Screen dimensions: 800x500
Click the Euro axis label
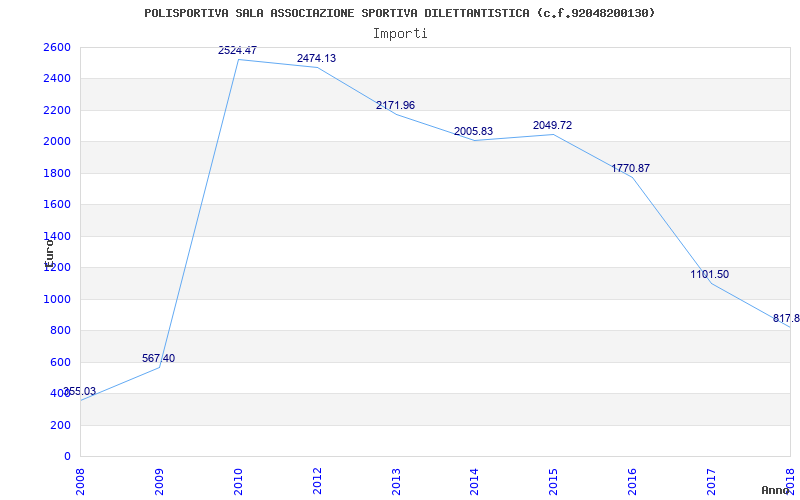pyautogui.click(x=49, y=253)
